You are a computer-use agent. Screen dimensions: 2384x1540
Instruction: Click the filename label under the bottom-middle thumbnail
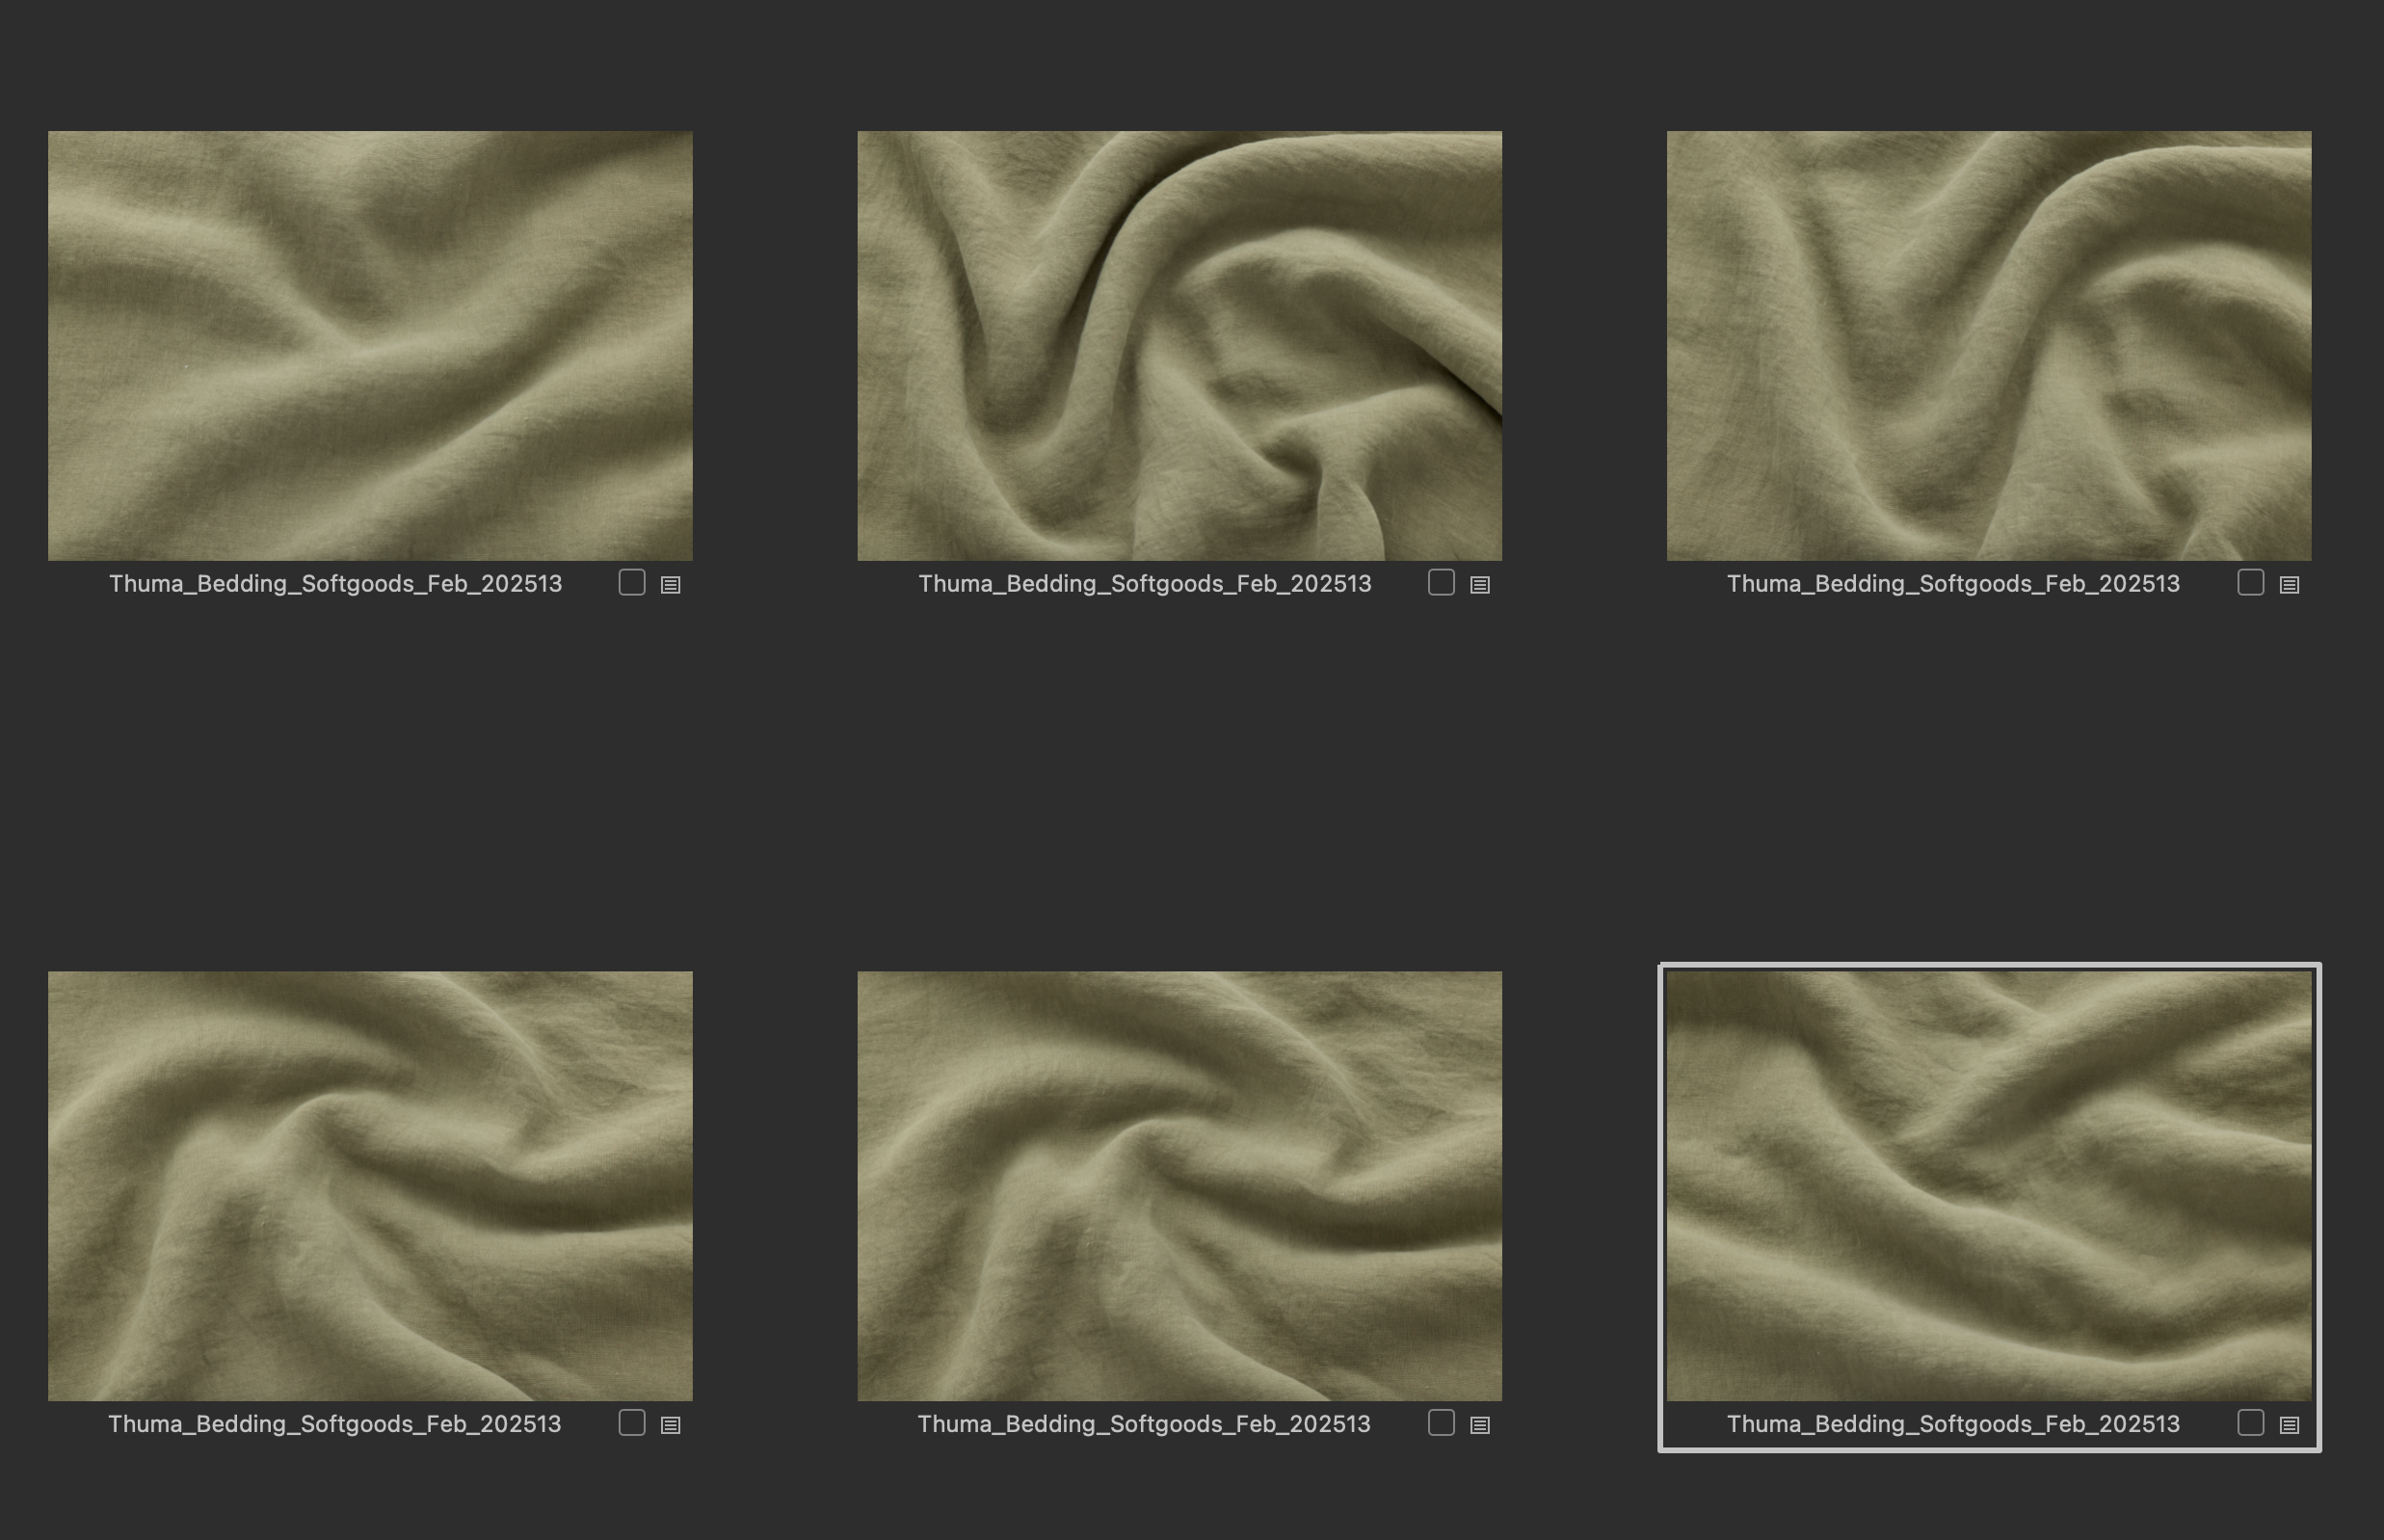pos(1144,1424)
